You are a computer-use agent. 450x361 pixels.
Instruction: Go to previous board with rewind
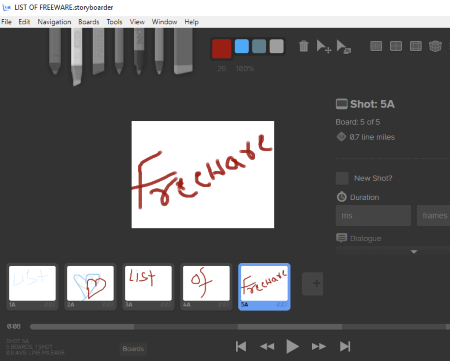(267, 347)
